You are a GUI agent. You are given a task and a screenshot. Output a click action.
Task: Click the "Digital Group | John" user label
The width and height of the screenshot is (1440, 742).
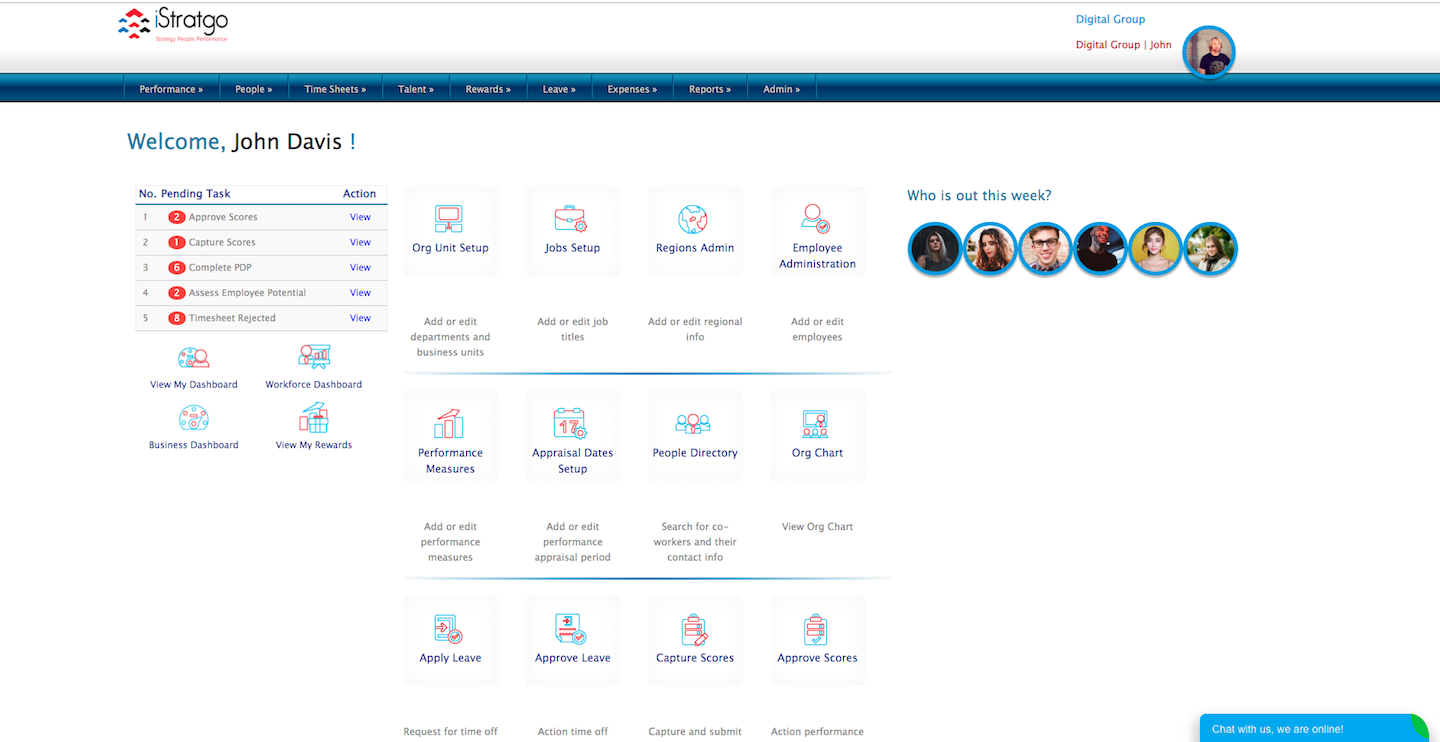tap(1123, 45)
